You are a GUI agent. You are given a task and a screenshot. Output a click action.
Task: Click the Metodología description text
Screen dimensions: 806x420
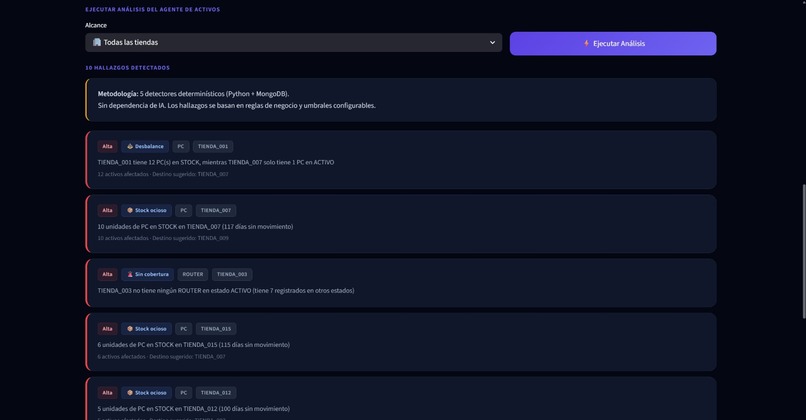coord(236,100)
